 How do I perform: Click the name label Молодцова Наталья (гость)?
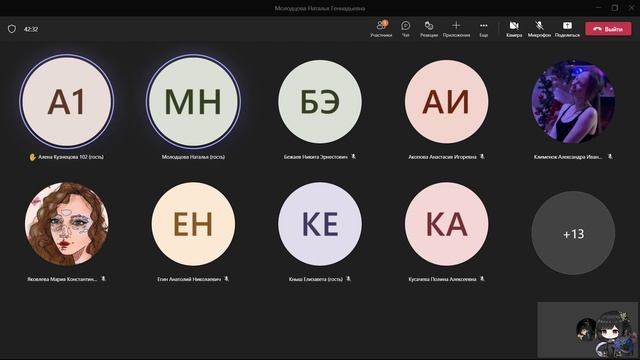pos(193,157)
